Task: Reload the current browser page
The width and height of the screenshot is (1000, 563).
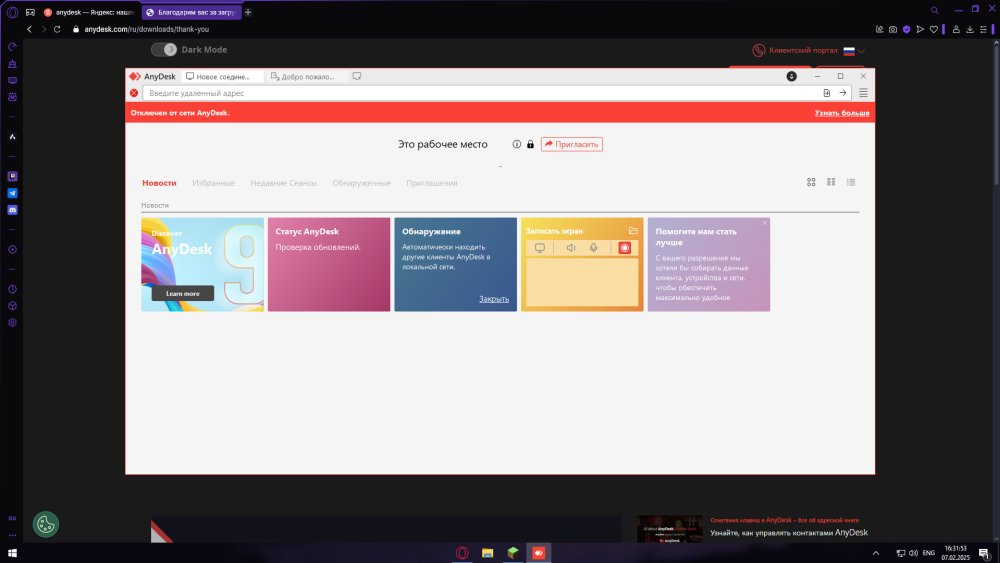Action: click(x=57, y=29)
